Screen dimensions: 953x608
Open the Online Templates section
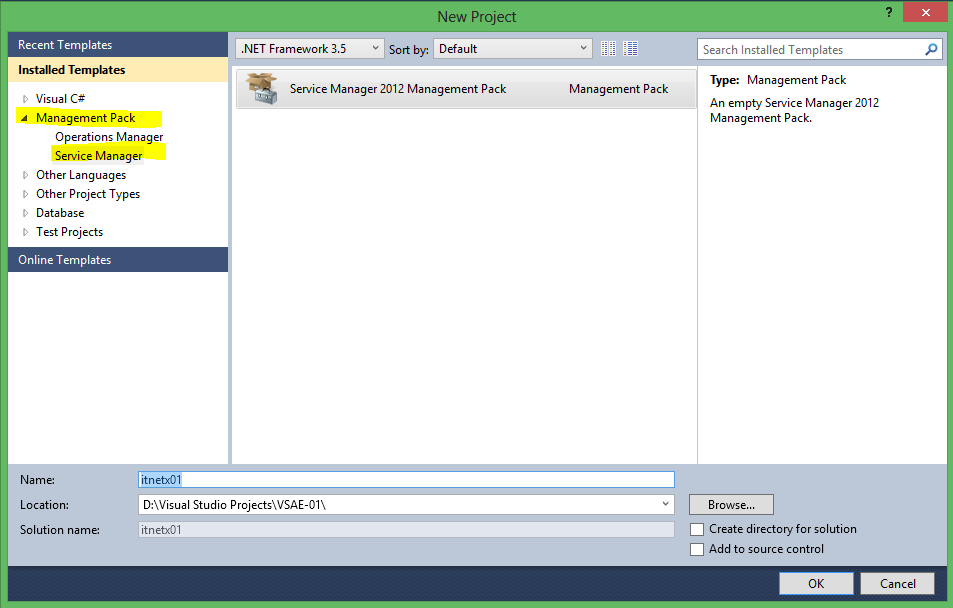[x=65, y=260]
